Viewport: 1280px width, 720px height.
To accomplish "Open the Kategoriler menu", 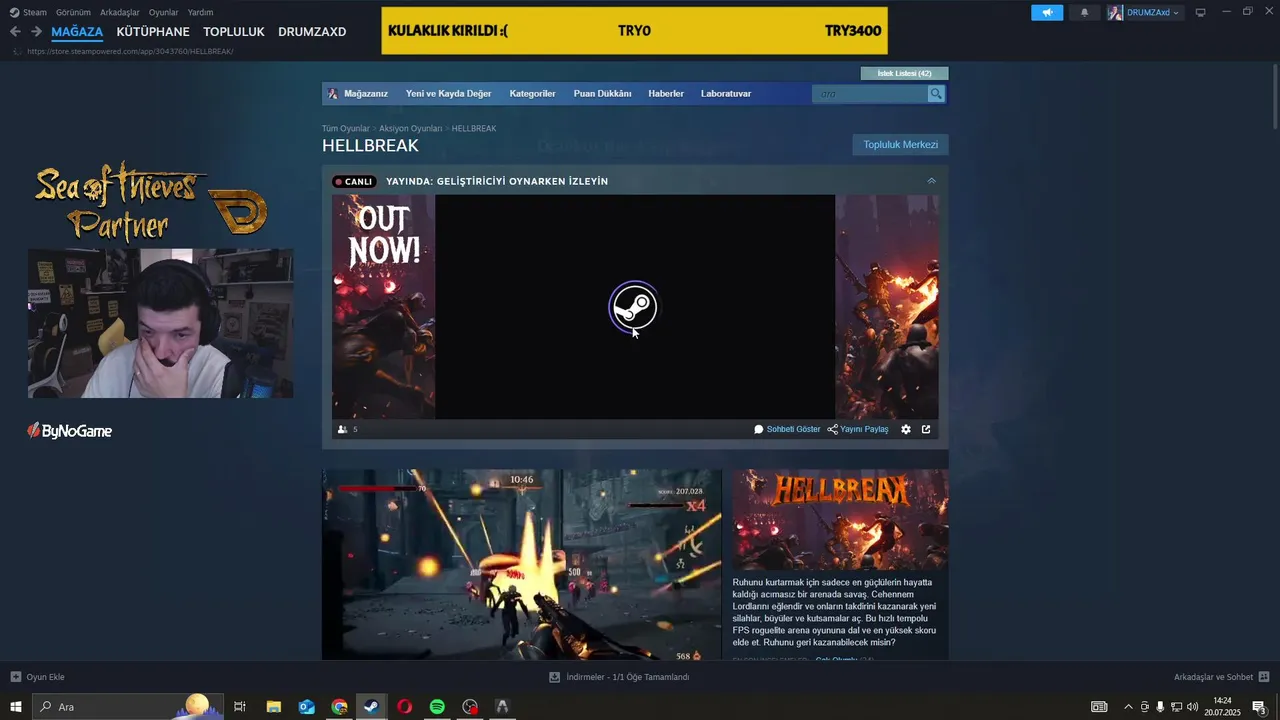I will point(532,94).
